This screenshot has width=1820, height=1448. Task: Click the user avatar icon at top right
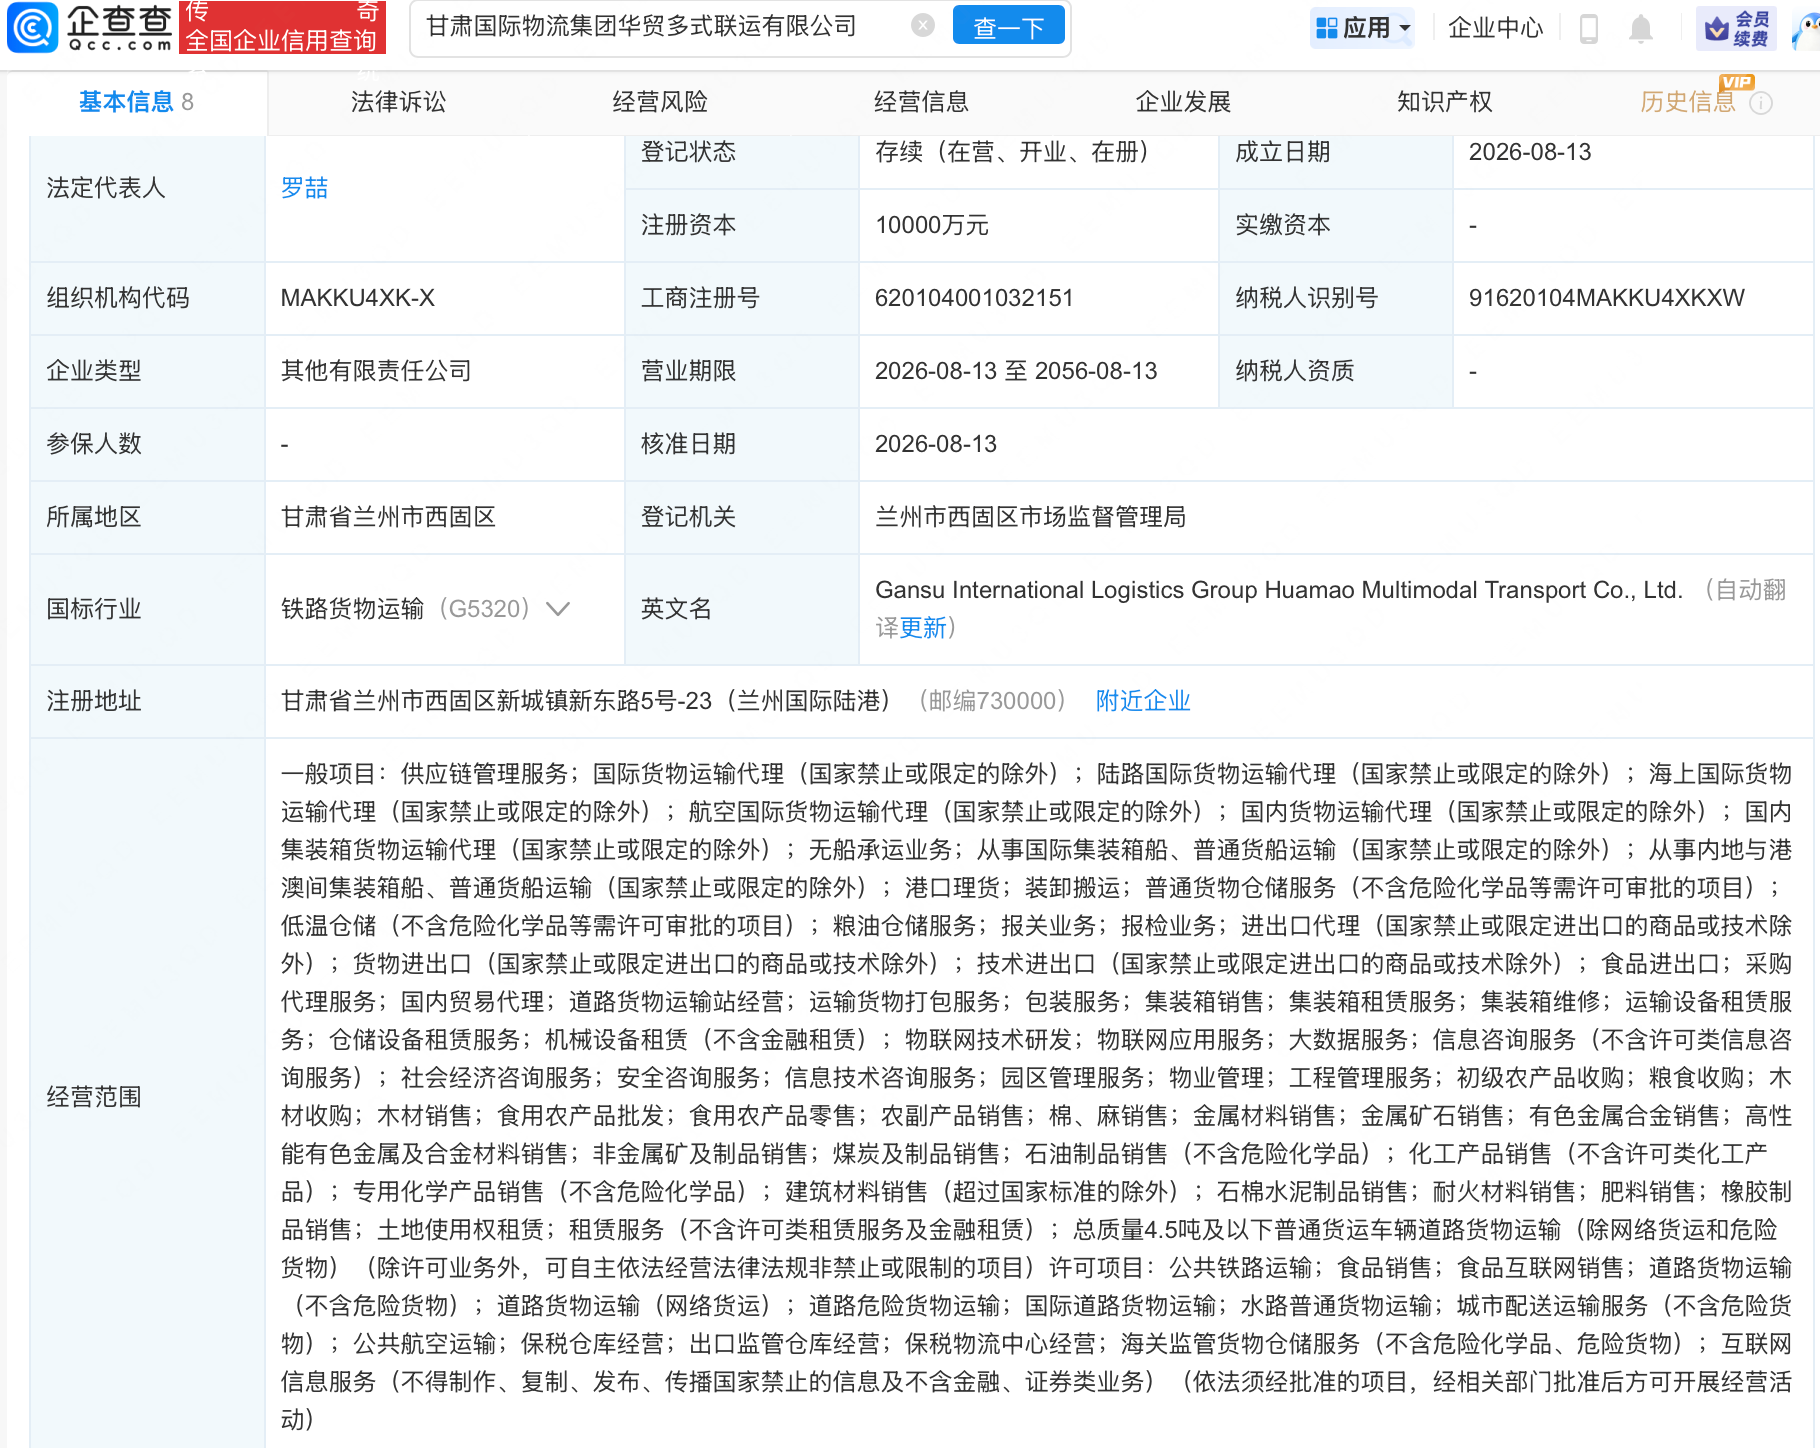[1806, 30]
